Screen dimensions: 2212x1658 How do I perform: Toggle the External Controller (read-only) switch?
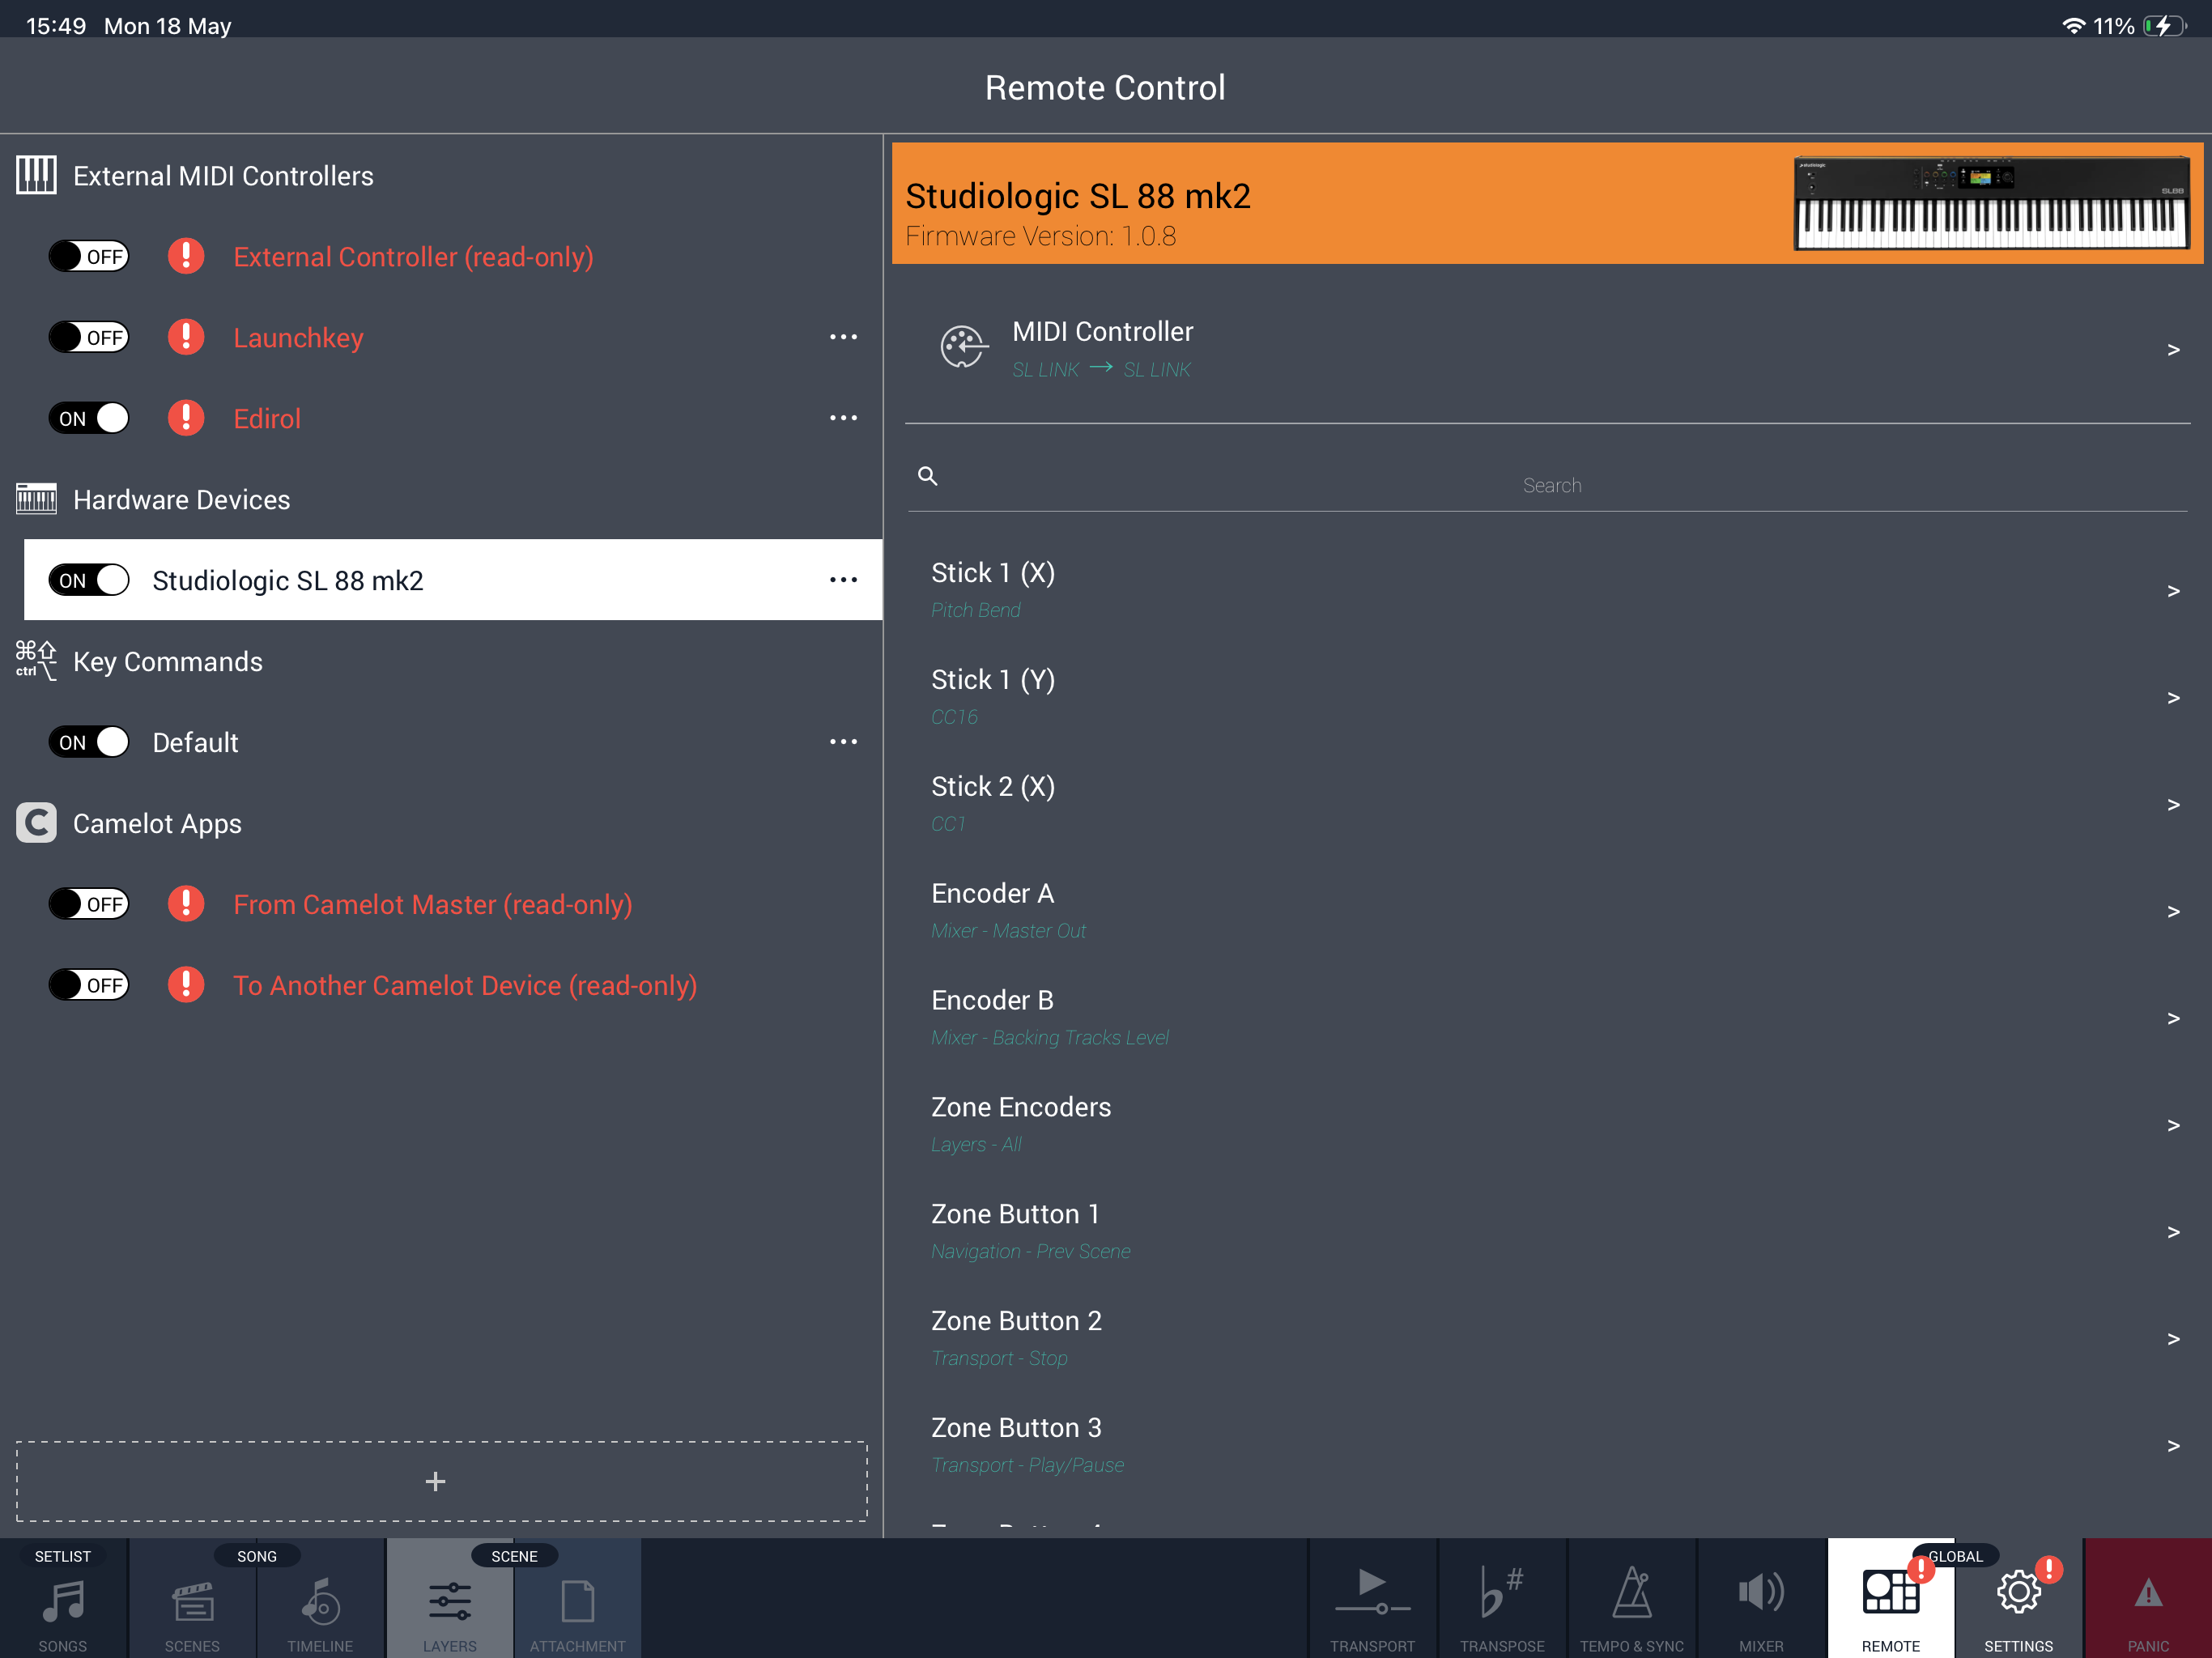89,256
